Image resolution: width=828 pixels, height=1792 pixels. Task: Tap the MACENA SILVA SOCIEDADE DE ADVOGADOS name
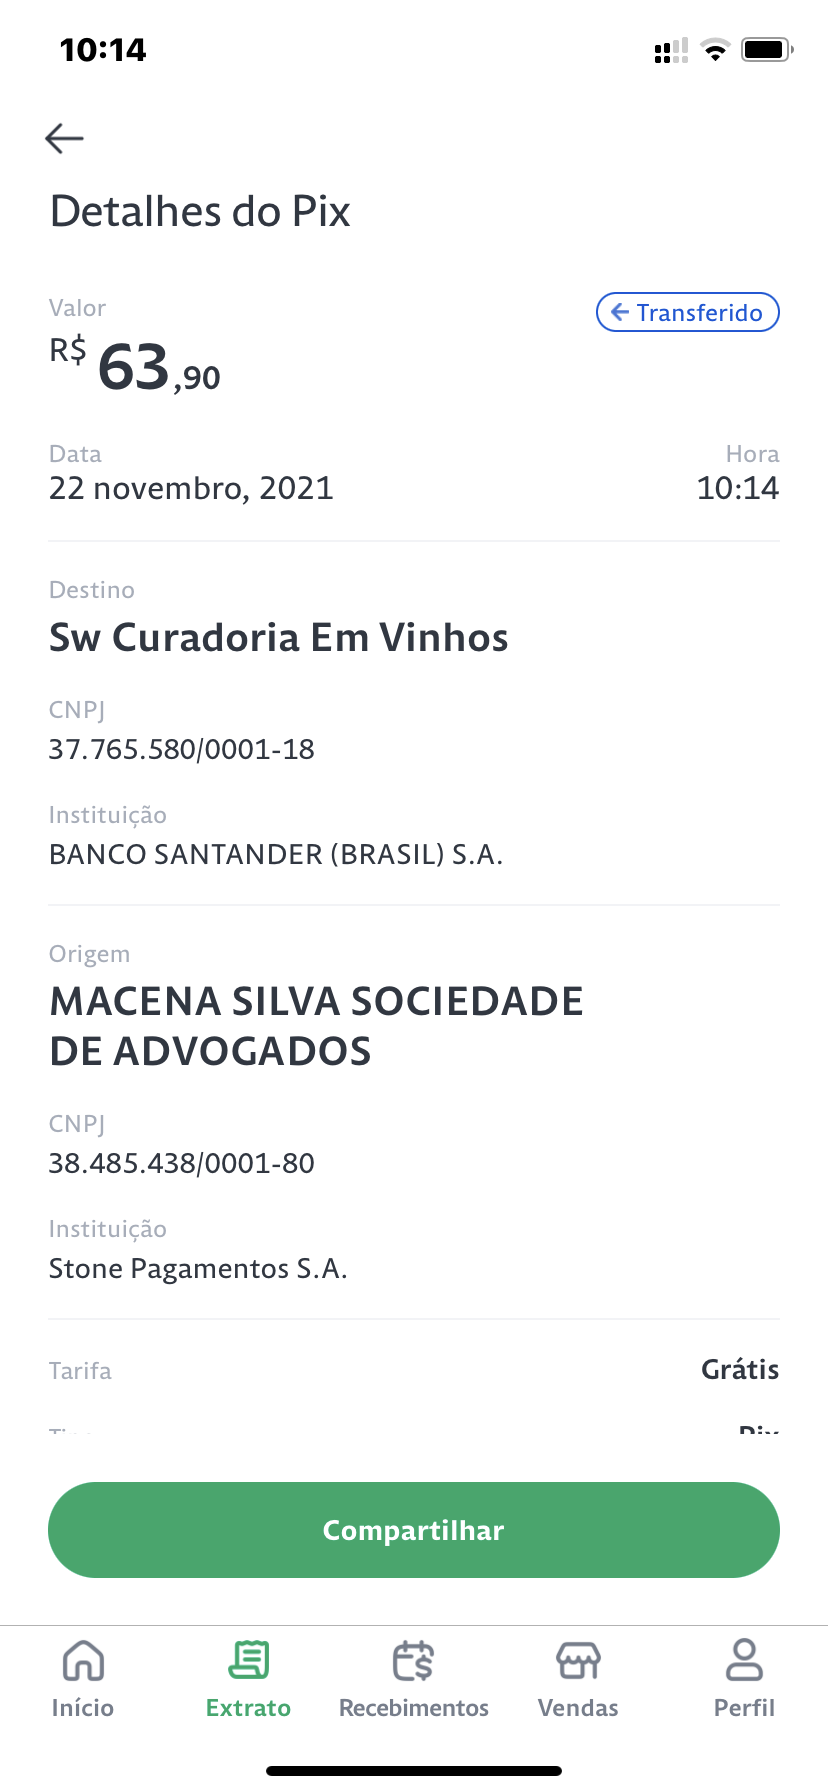[x=316, y=1026]
